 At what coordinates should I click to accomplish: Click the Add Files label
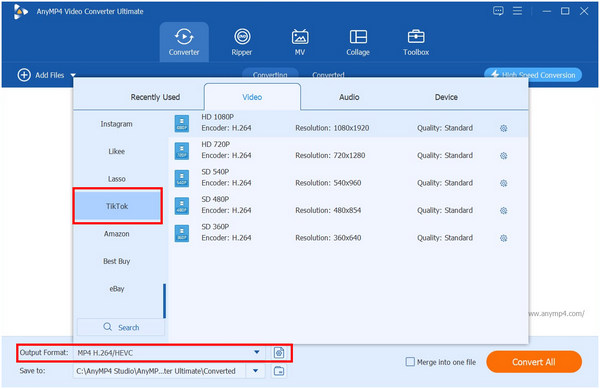click(x=50, y=75)
